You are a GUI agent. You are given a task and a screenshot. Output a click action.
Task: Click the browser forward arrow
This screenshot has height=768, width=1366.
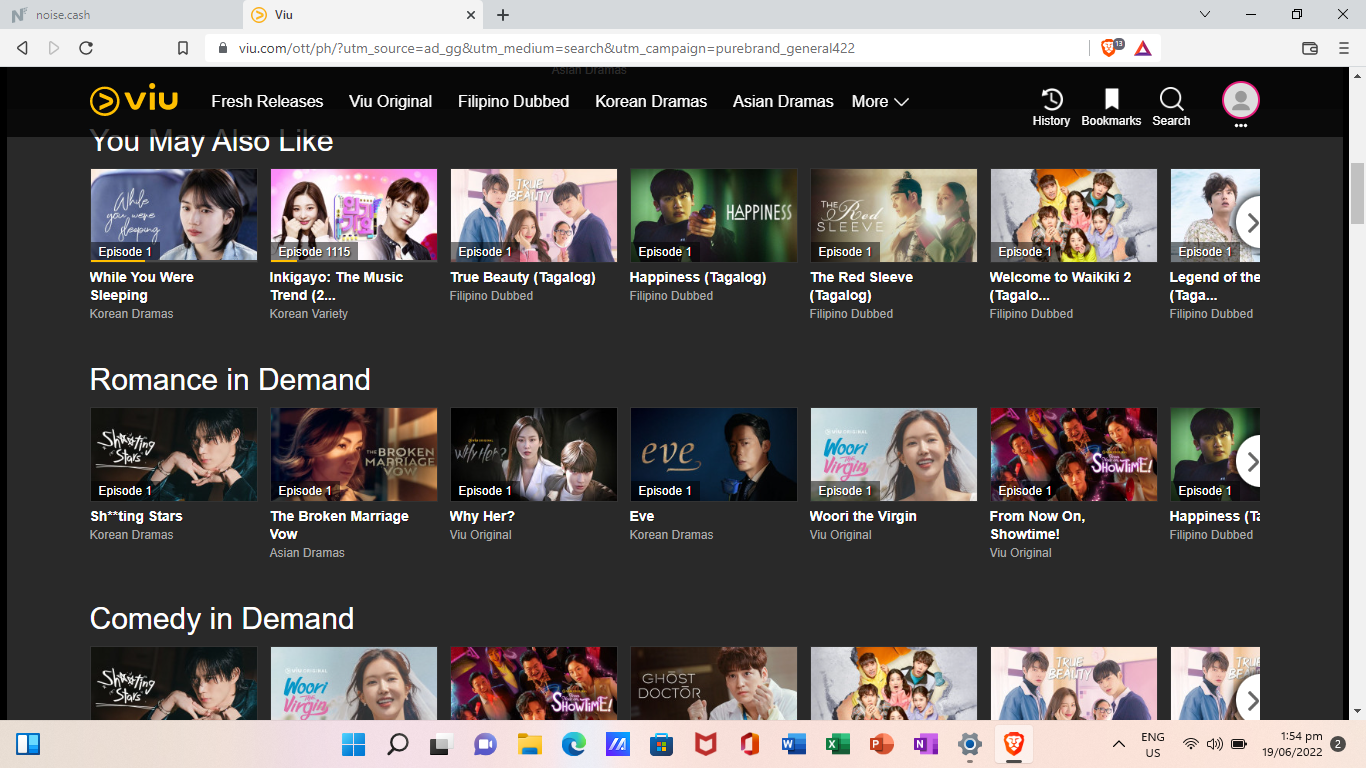(54, 48)
